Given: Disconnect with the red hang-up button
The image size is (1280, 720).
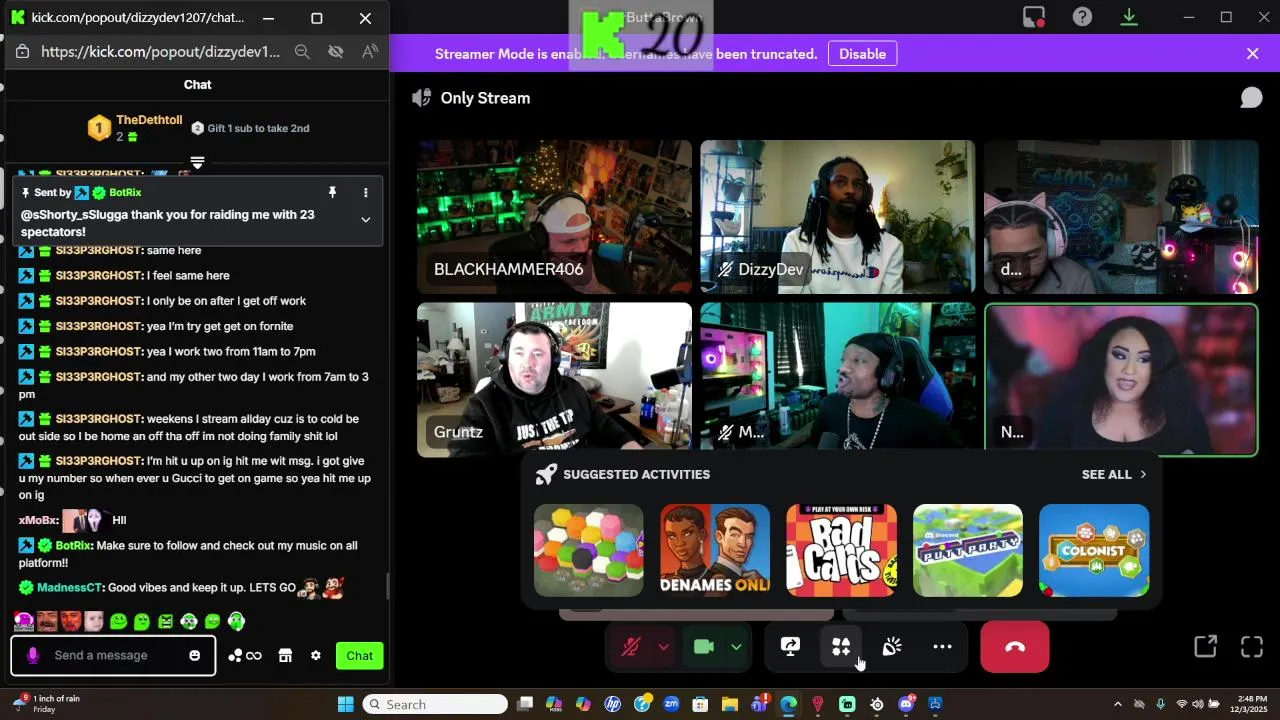Looking at the screenshot, I should 1015,647.
